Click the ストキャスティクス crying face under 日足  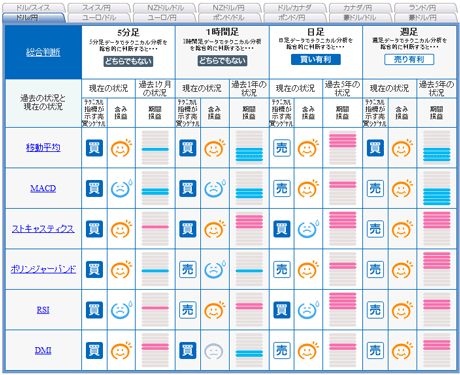click(308, 229)
